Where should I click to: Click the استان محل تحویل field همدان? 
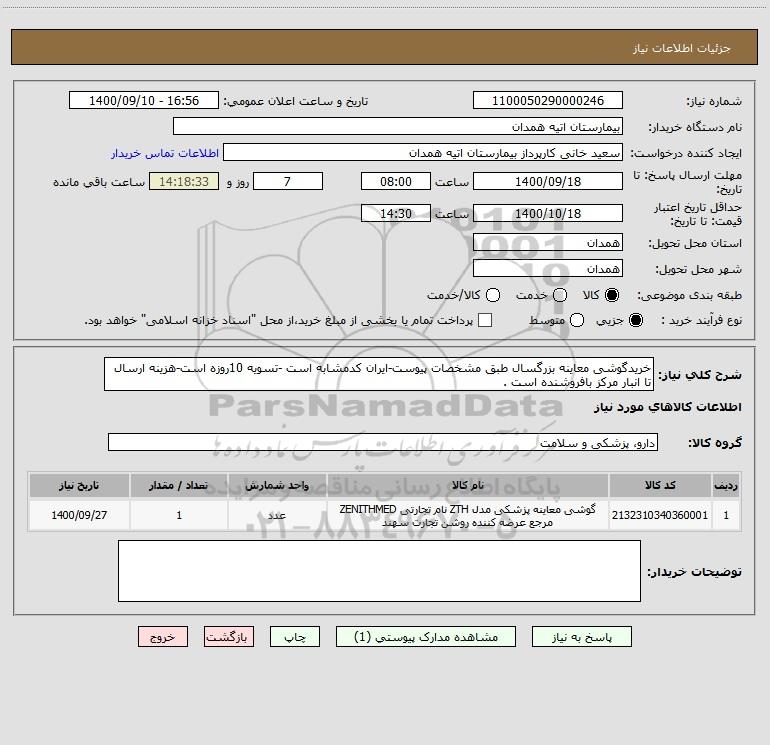pyautogui.click(x=548, y=242)
